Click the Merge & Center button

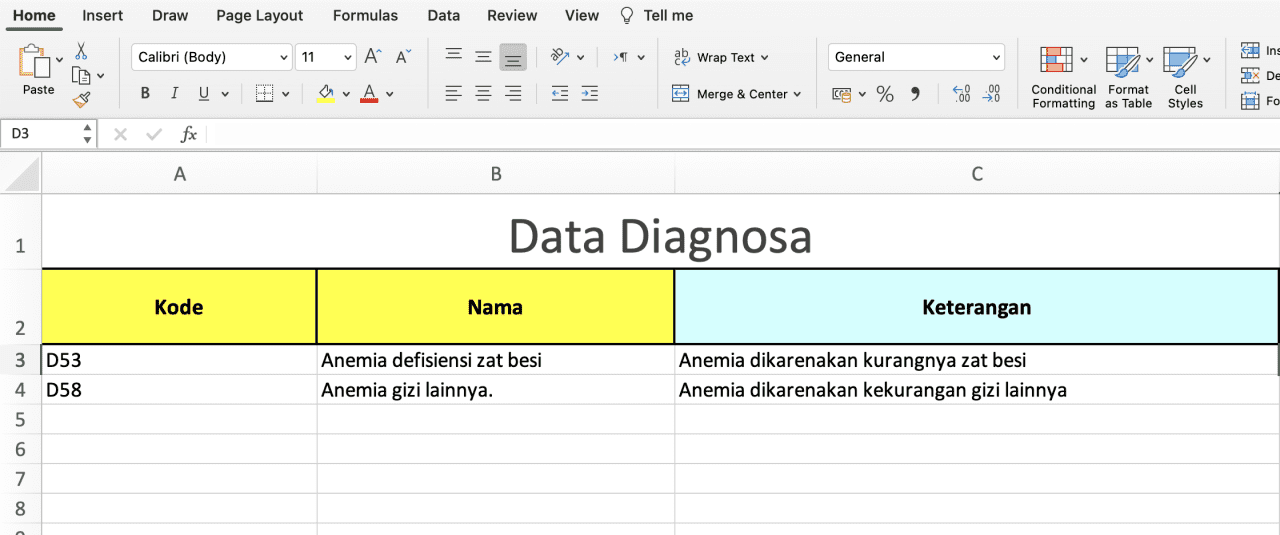tap(737, 94)
